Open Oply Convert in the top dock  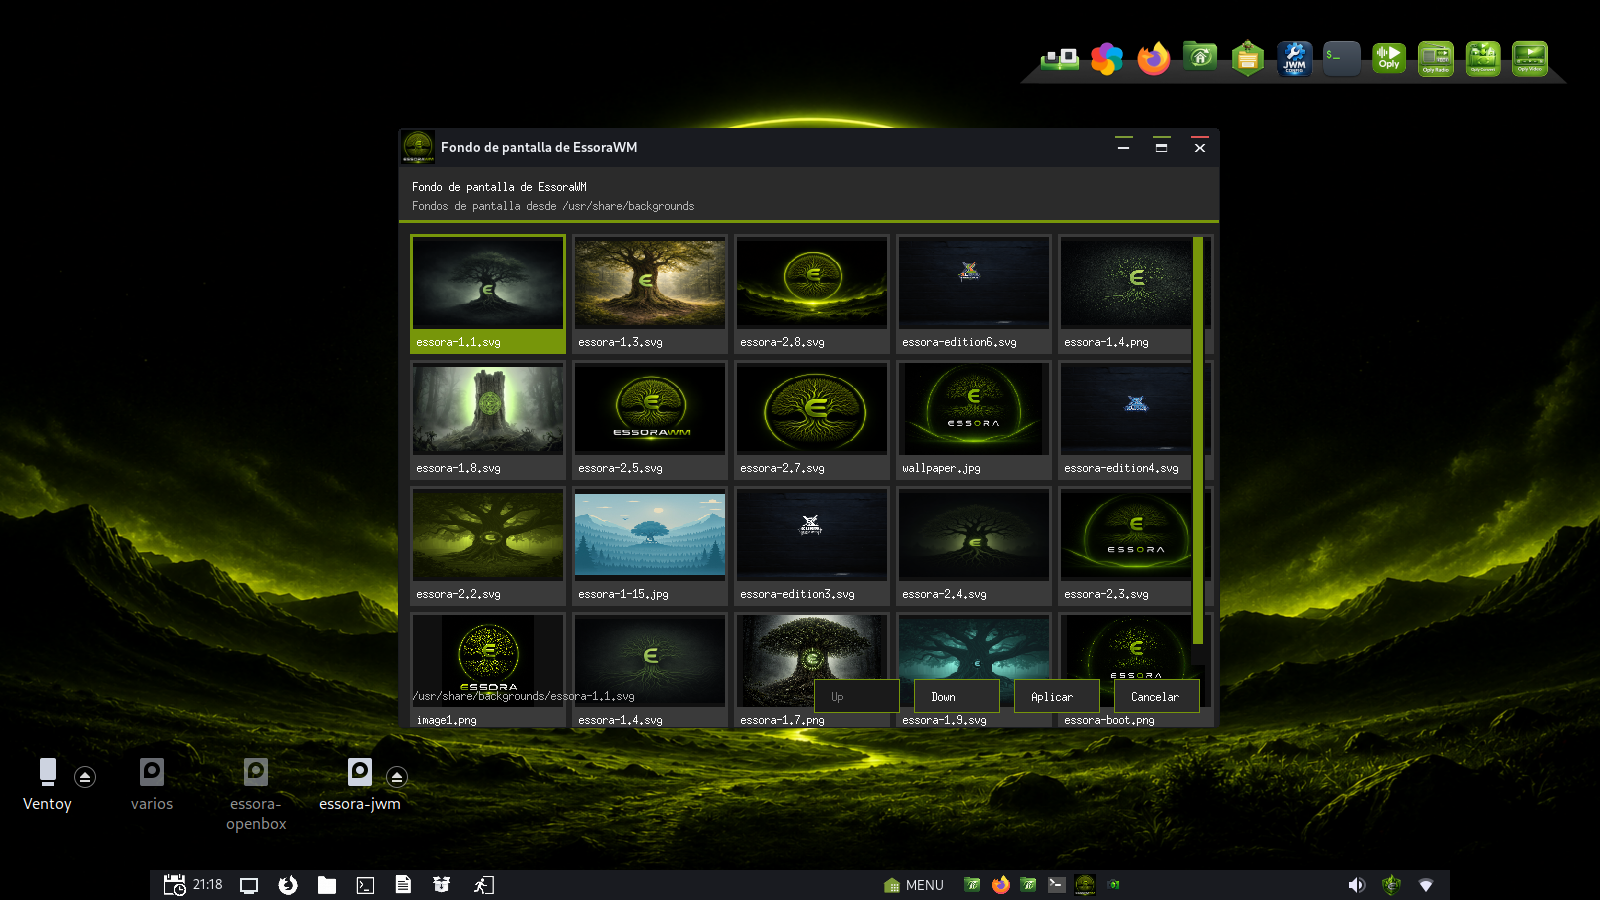(x=1483, y=59)
